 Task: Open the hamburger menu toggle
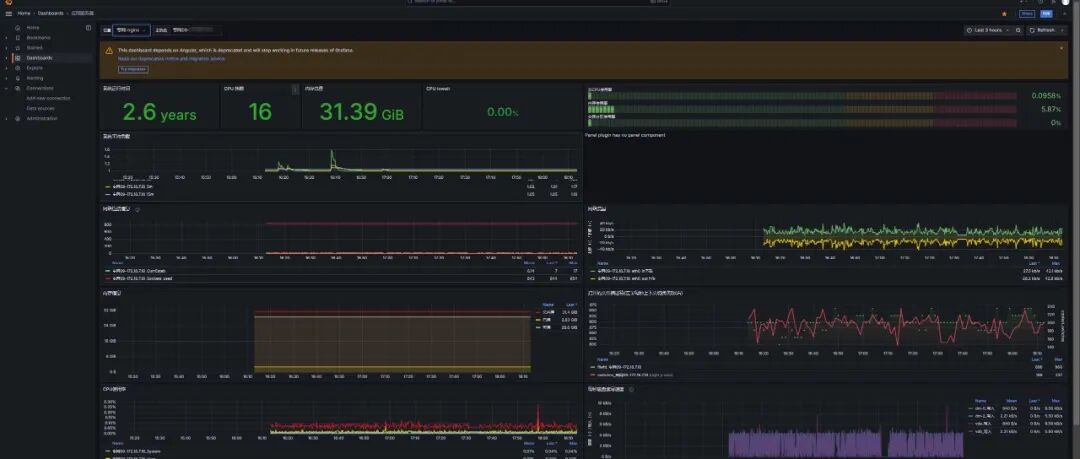tap(9, 13)
